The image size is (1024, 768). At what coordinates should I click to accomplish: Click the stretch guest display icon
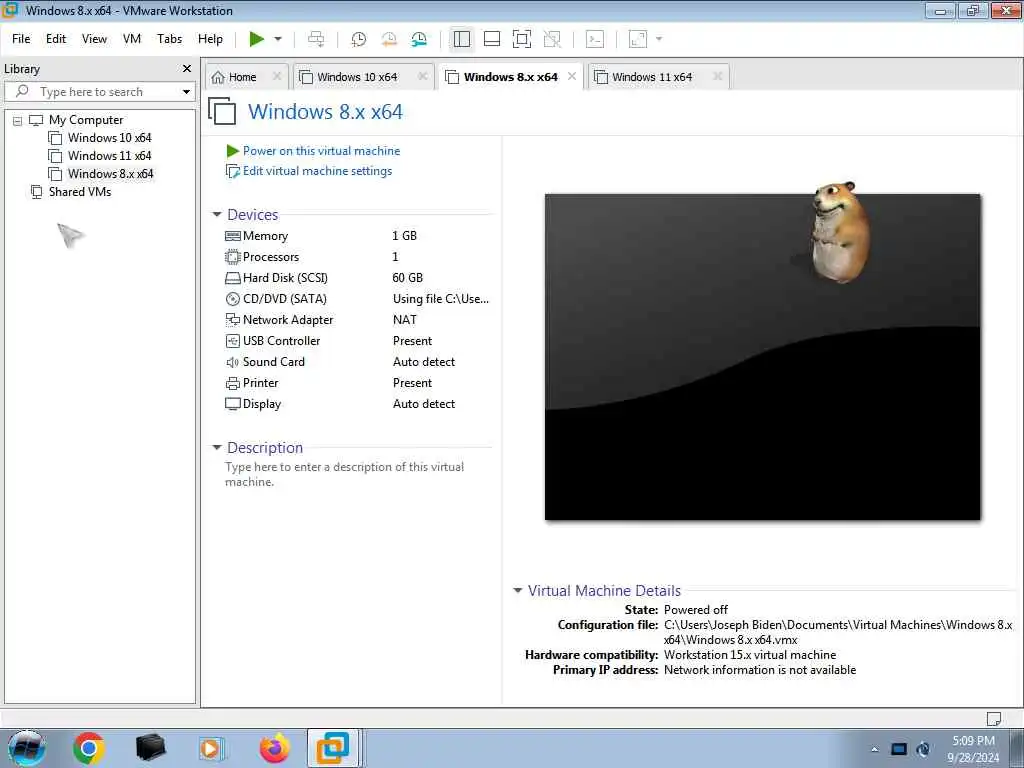coord(638,39)
